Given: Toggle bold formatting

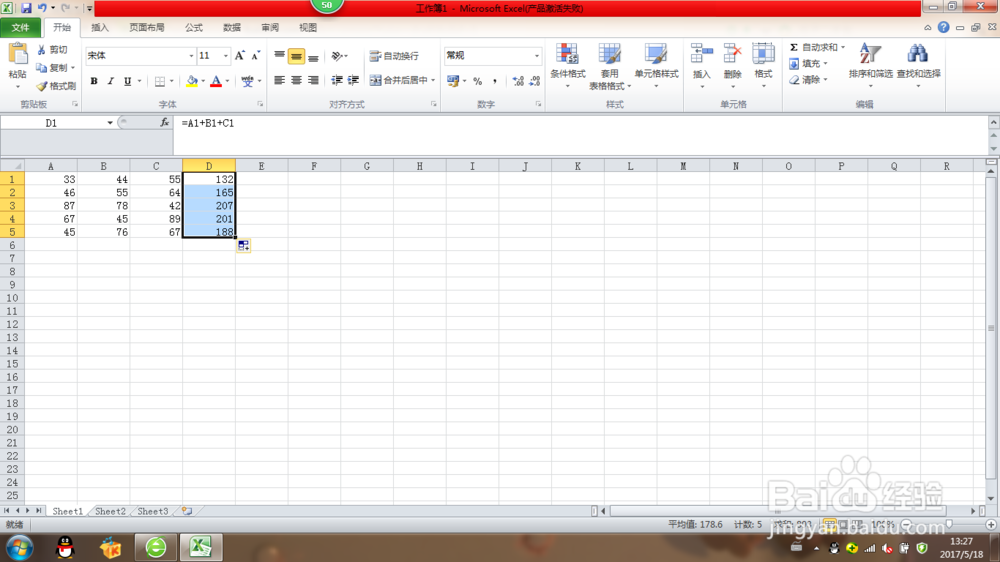Looking at the screenshot, I should [x=94, y=81].
